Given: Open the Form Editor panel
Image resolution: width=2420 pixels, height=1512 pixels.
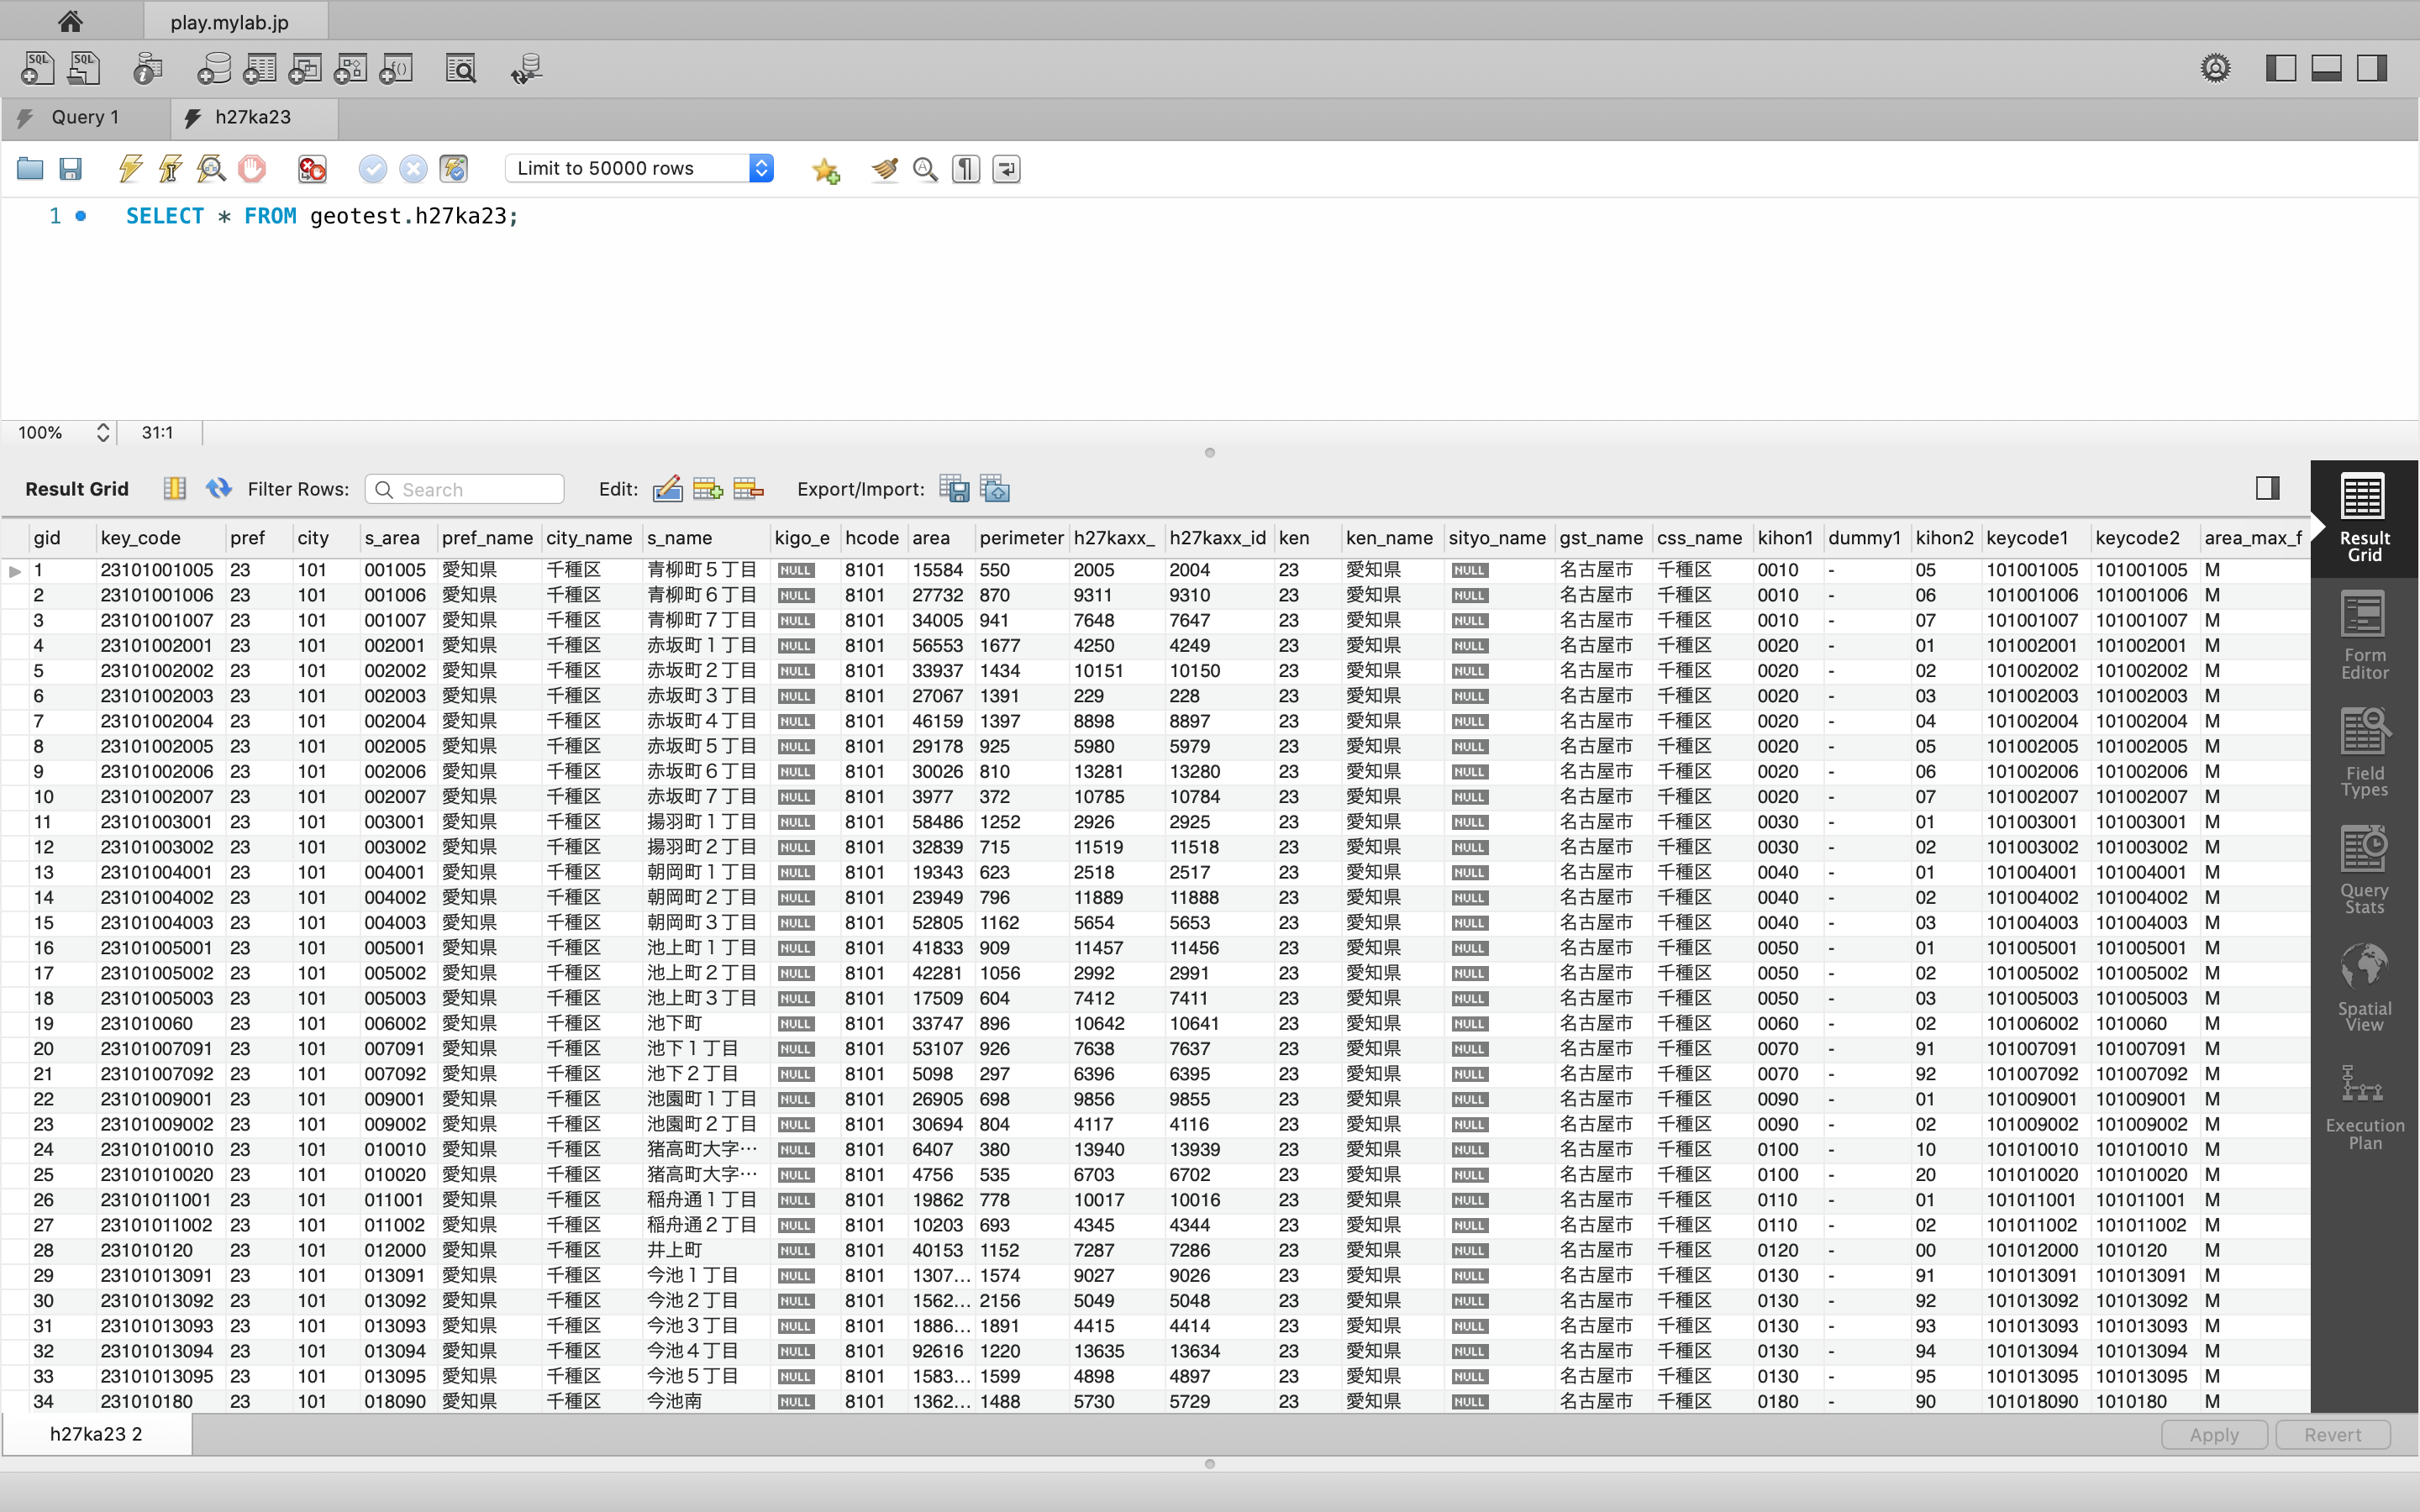Looking at the screenshot, I should pyautogui.click(x=2363, y=634).
